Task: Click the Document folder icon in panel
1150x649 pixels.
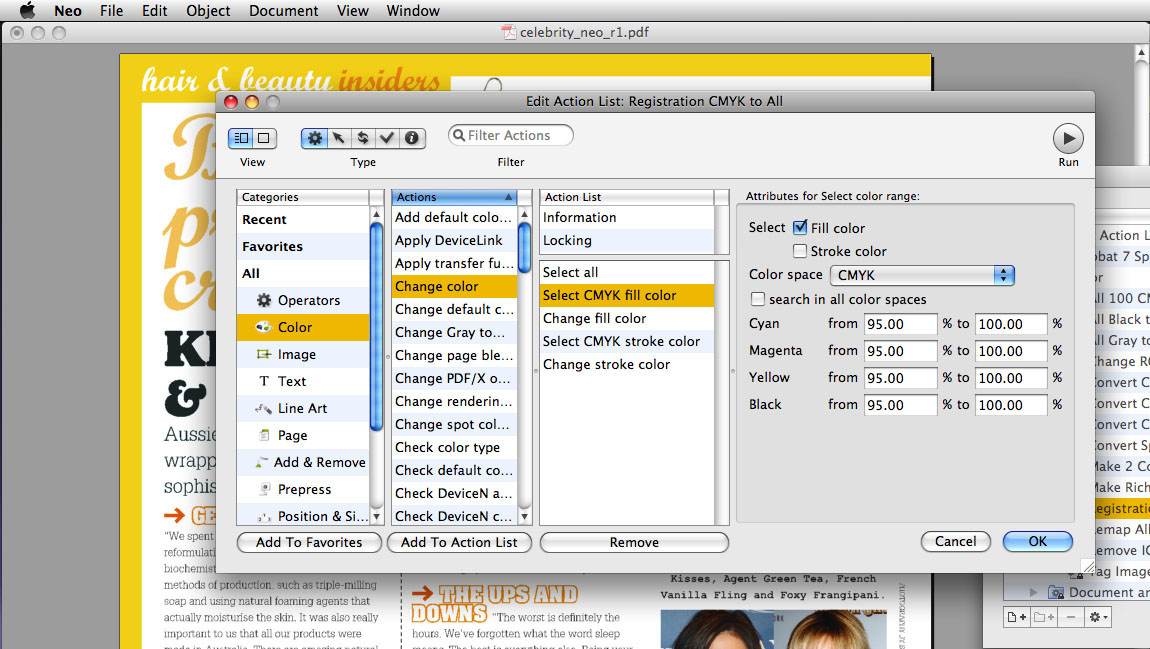Action: click(1056, 593)
